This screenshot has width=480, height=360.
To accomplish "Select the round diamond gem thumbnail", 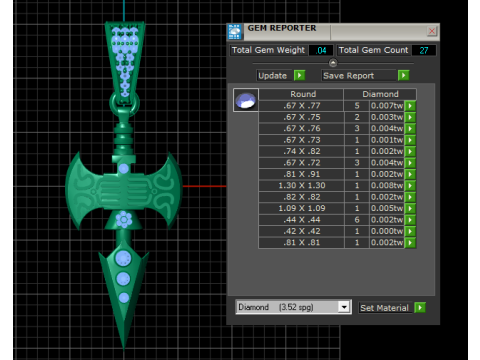I will (246, 100).
